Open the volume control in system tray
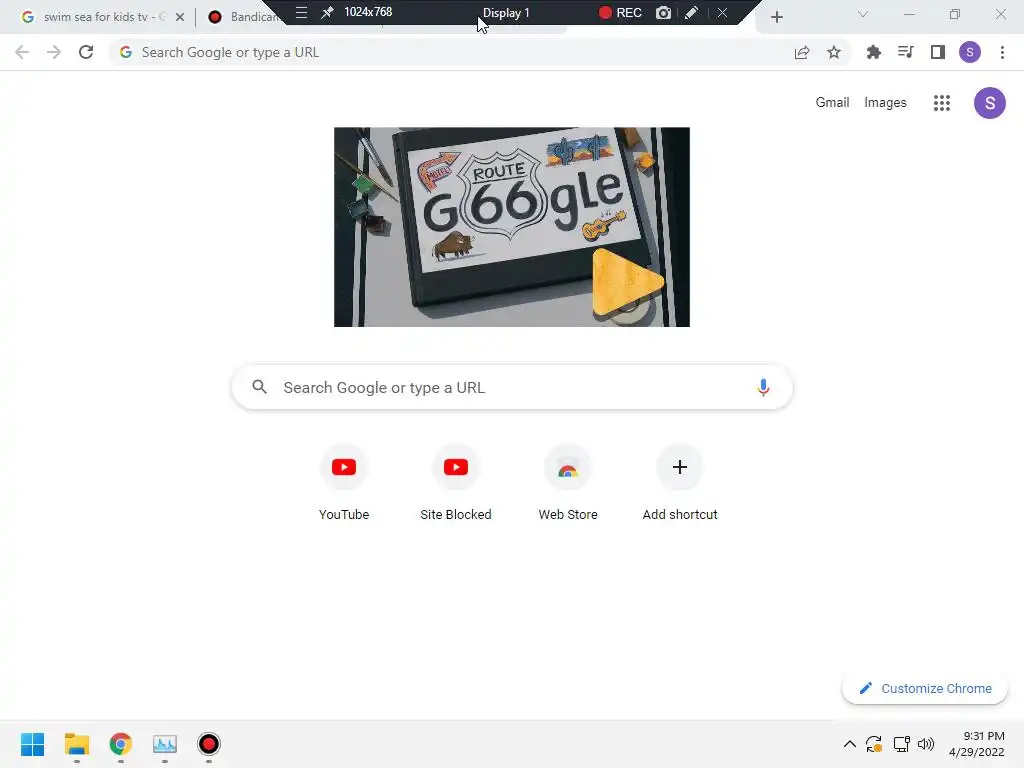Viewport: 1024px width, 768px height. coord(926,744)
